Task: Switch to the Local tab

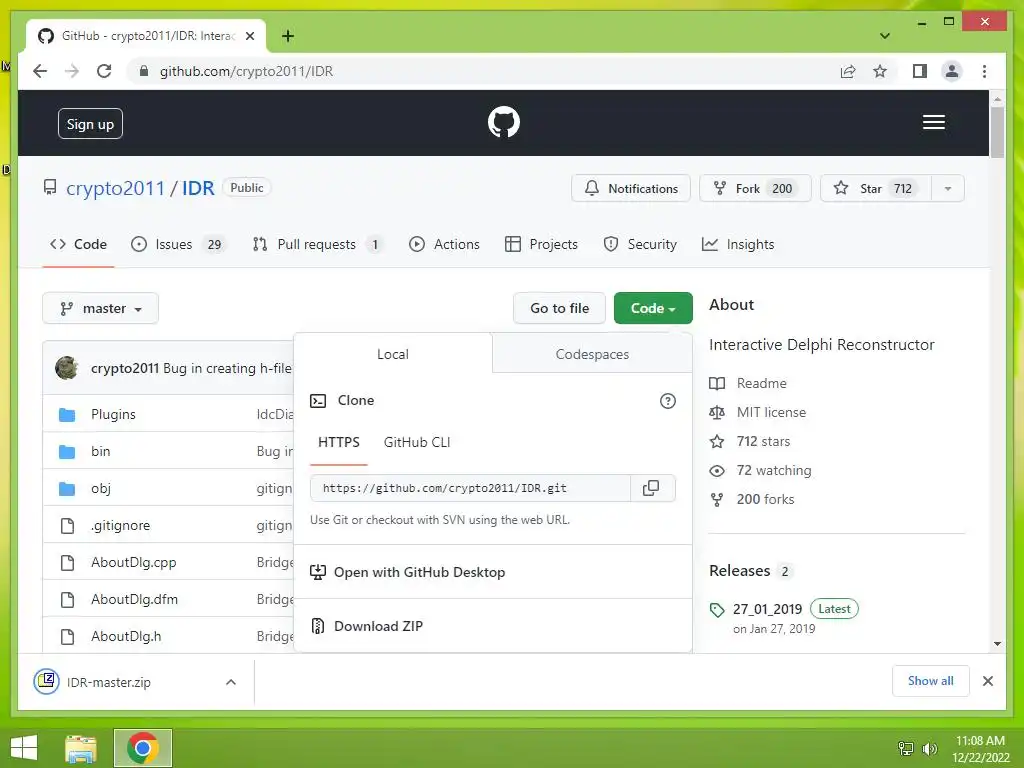Action: click(392, 354)
